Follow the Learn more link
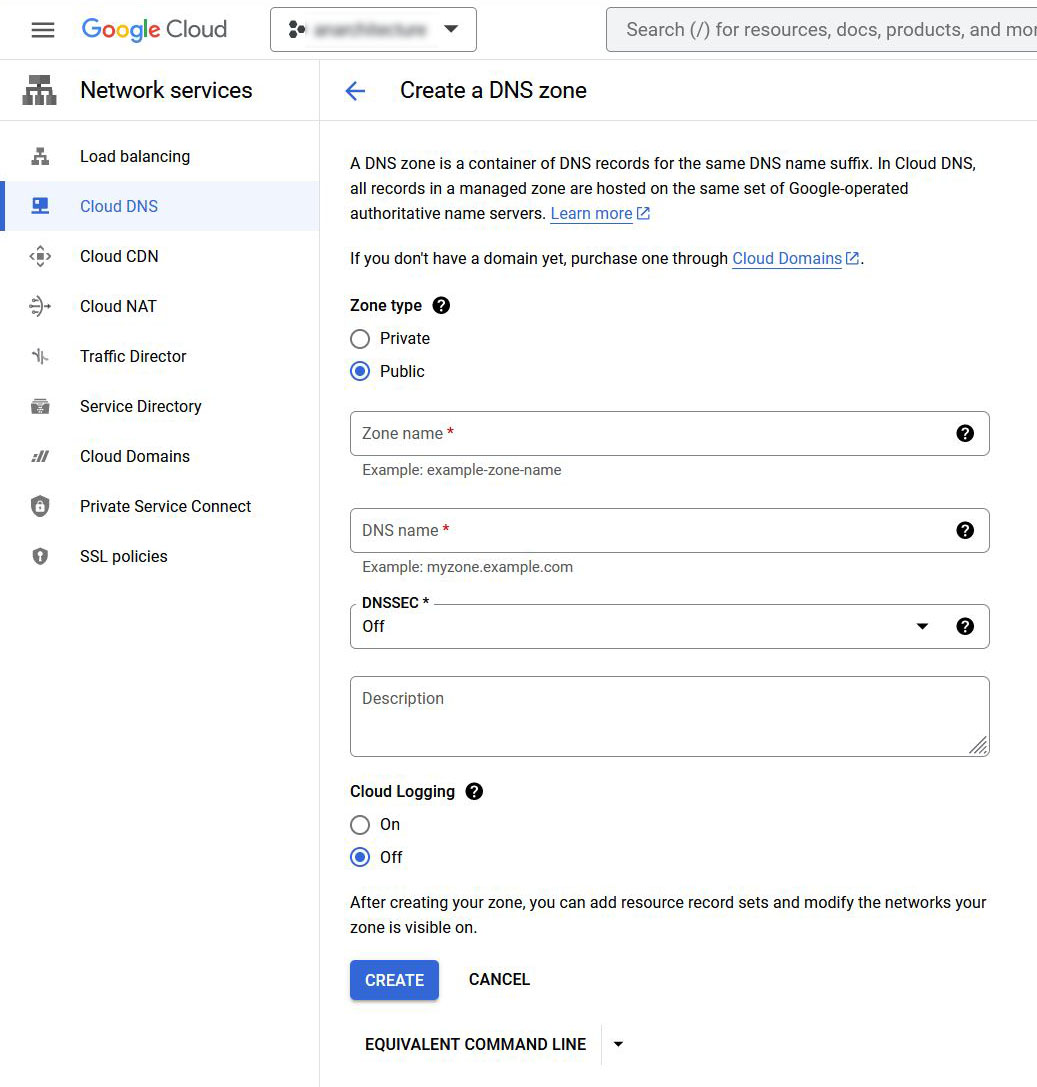Viewport: 1037px width, 1087px height. [591, 214]
